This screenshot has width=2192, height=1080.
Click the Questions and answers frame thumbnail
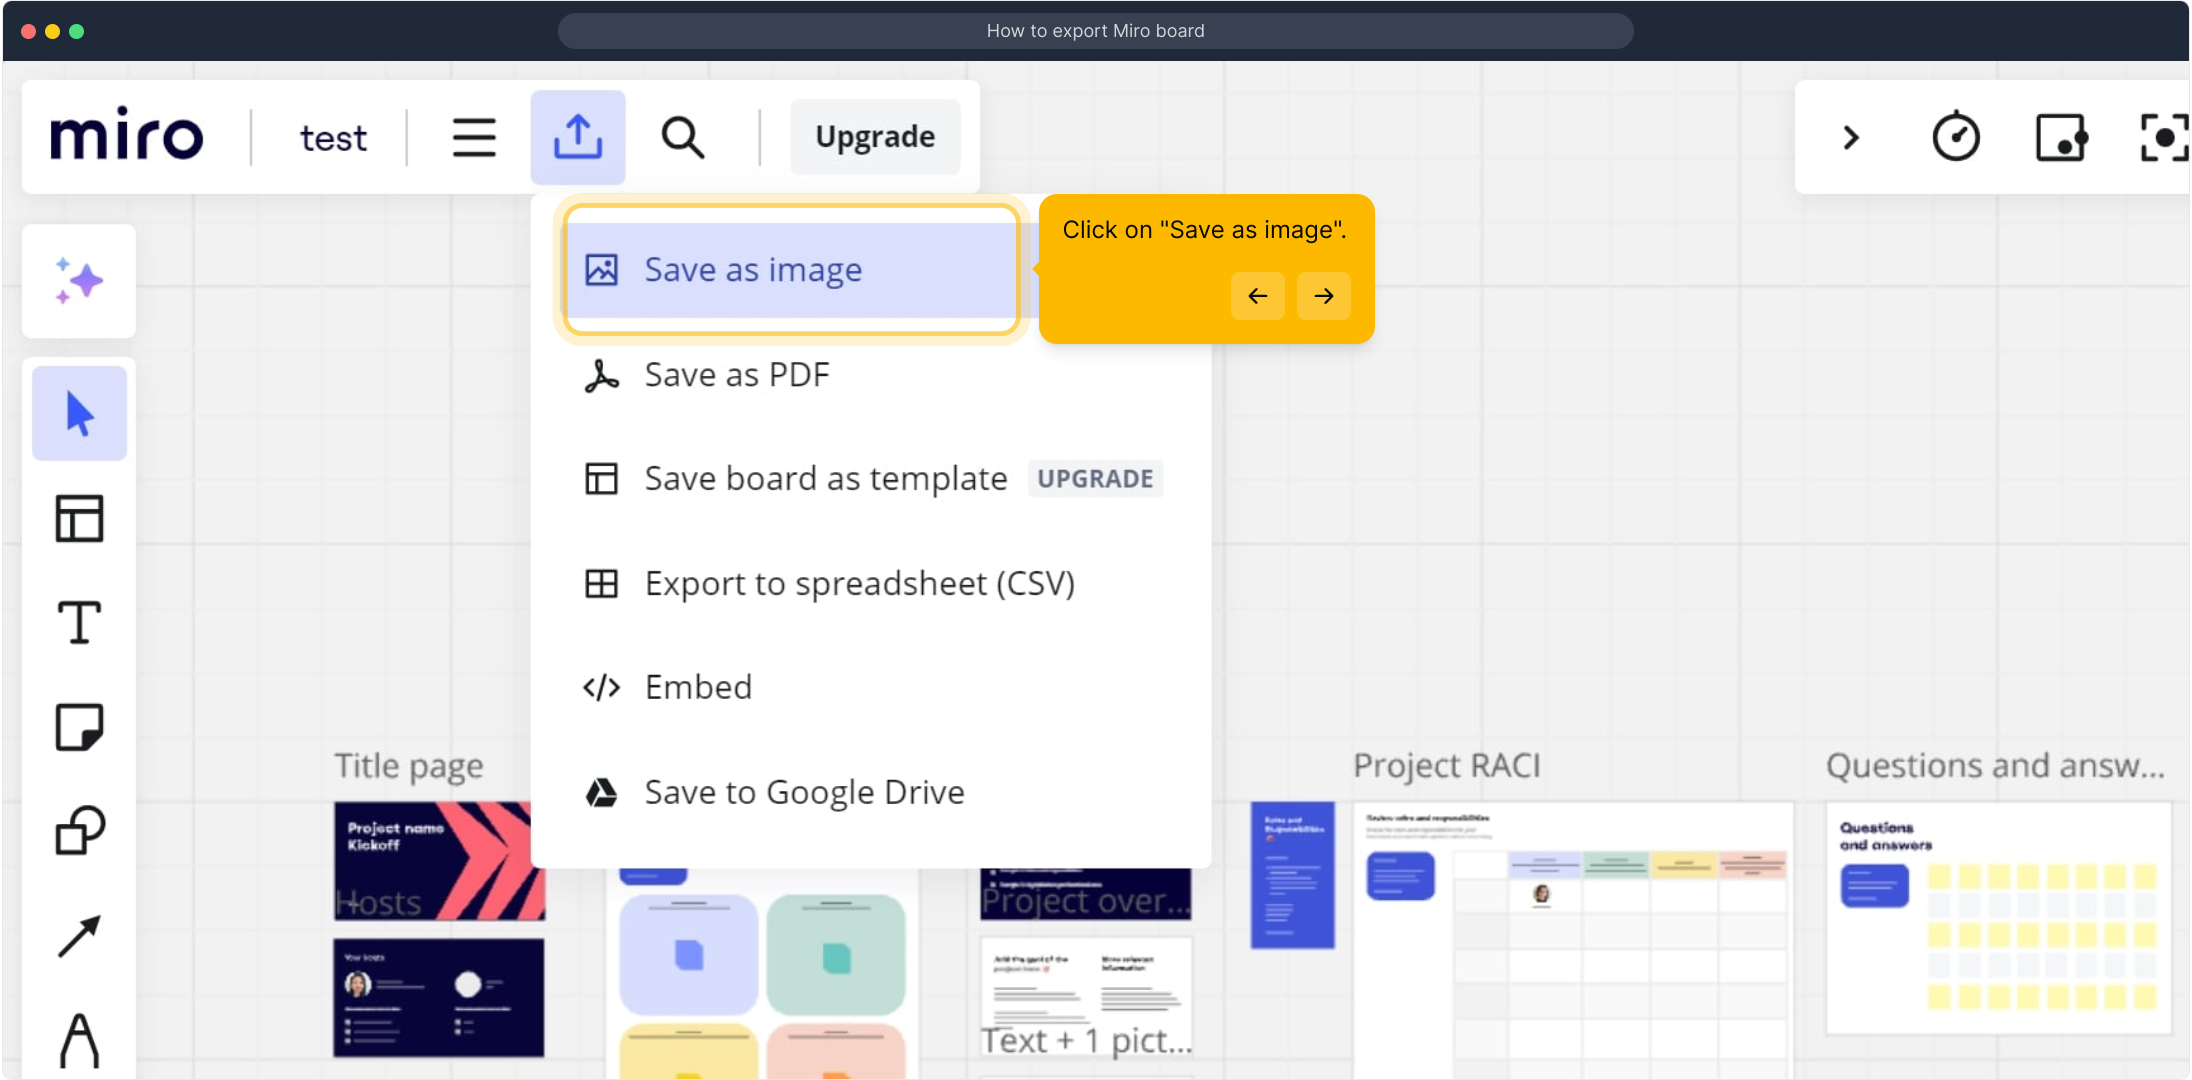click(1998, 917)
